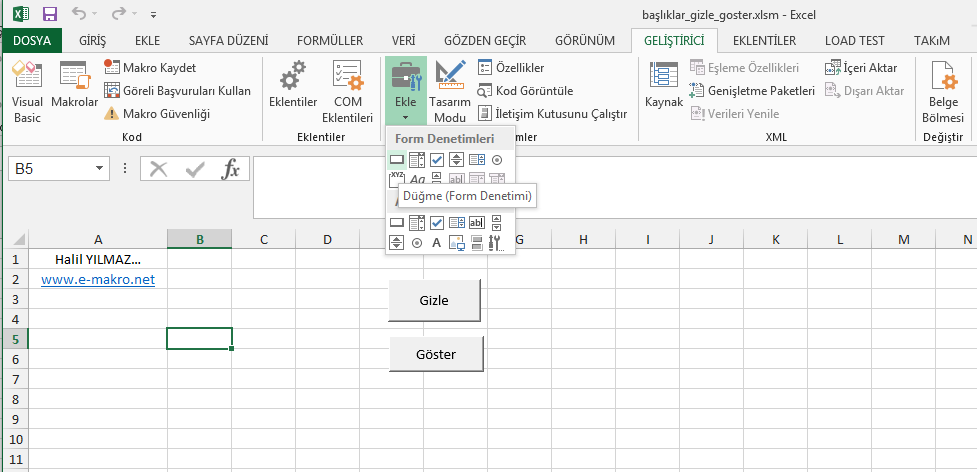Select the form control combo box icon
This screenshot has width=977, height=472.
[x=417, y=159]
